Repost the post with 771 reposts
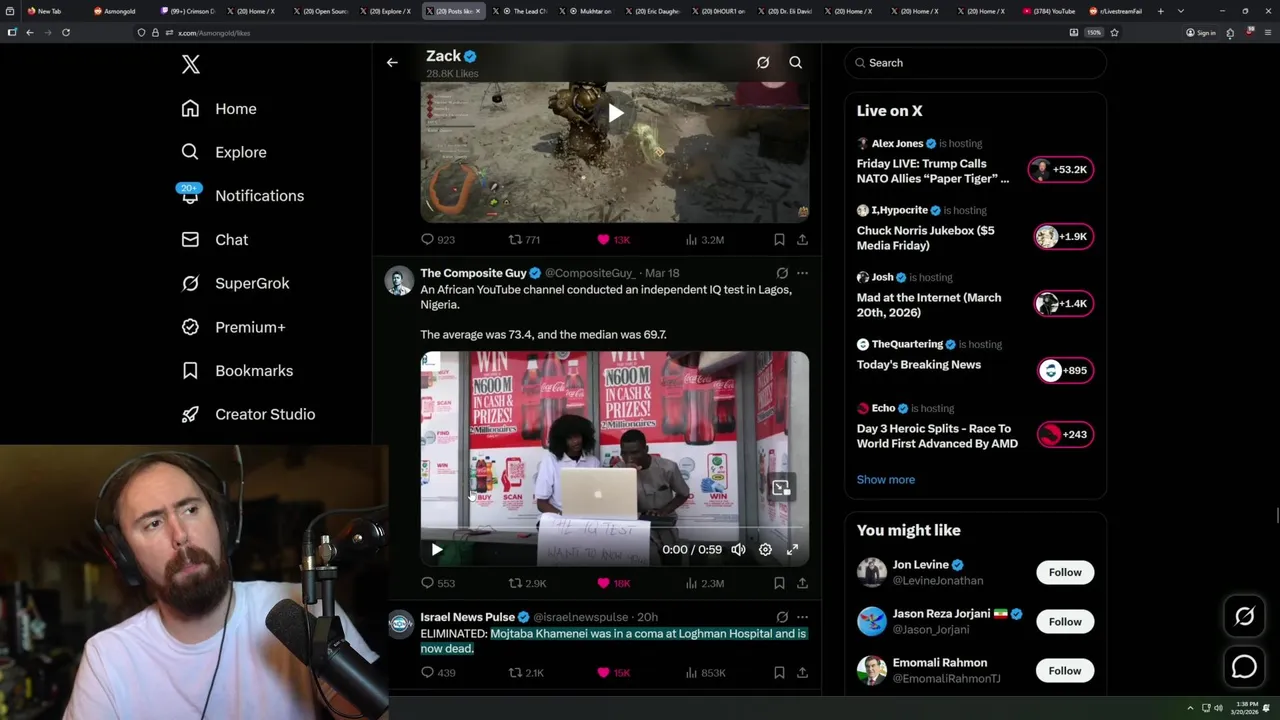The width and height of the screenshot is (1280, 720). pyautogui.click(x=525, y=240)
